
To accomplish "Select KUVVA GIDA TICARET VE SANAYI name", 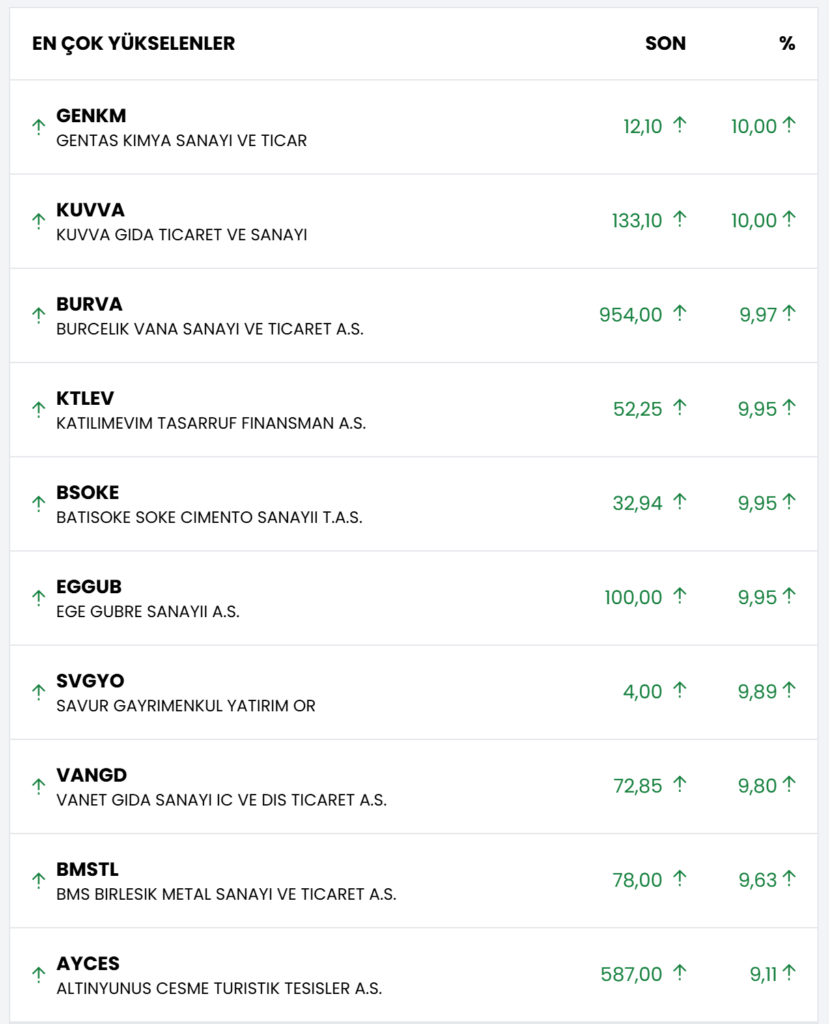I will [x=182, y=235].
